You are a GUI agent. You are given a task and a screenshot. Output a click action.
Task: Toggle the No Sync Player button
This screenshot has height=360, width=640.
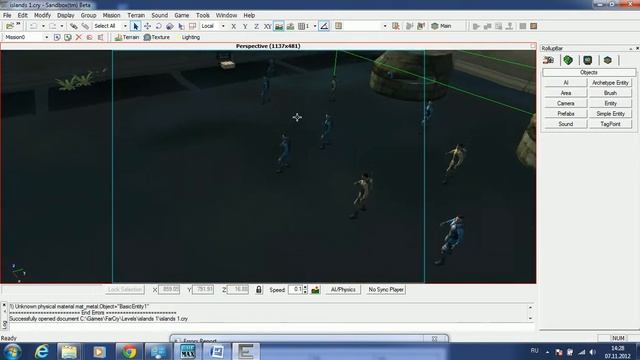[x=386, y=289]
